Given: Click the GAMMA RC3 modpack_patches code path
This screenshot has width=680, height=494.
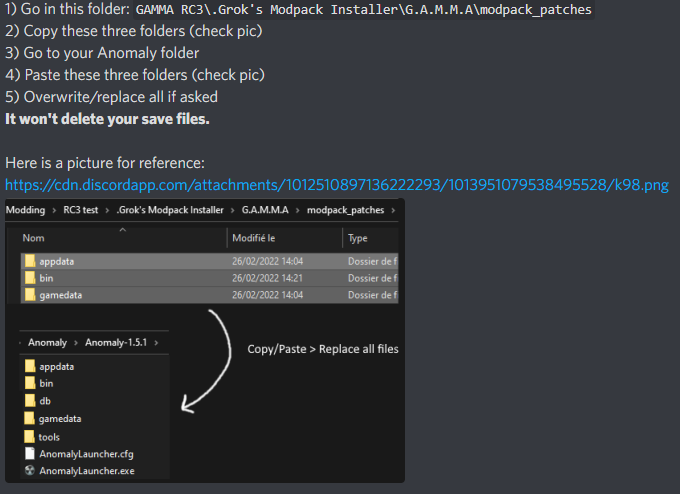Looking at the screenshot, I should (x=363, y=10).
